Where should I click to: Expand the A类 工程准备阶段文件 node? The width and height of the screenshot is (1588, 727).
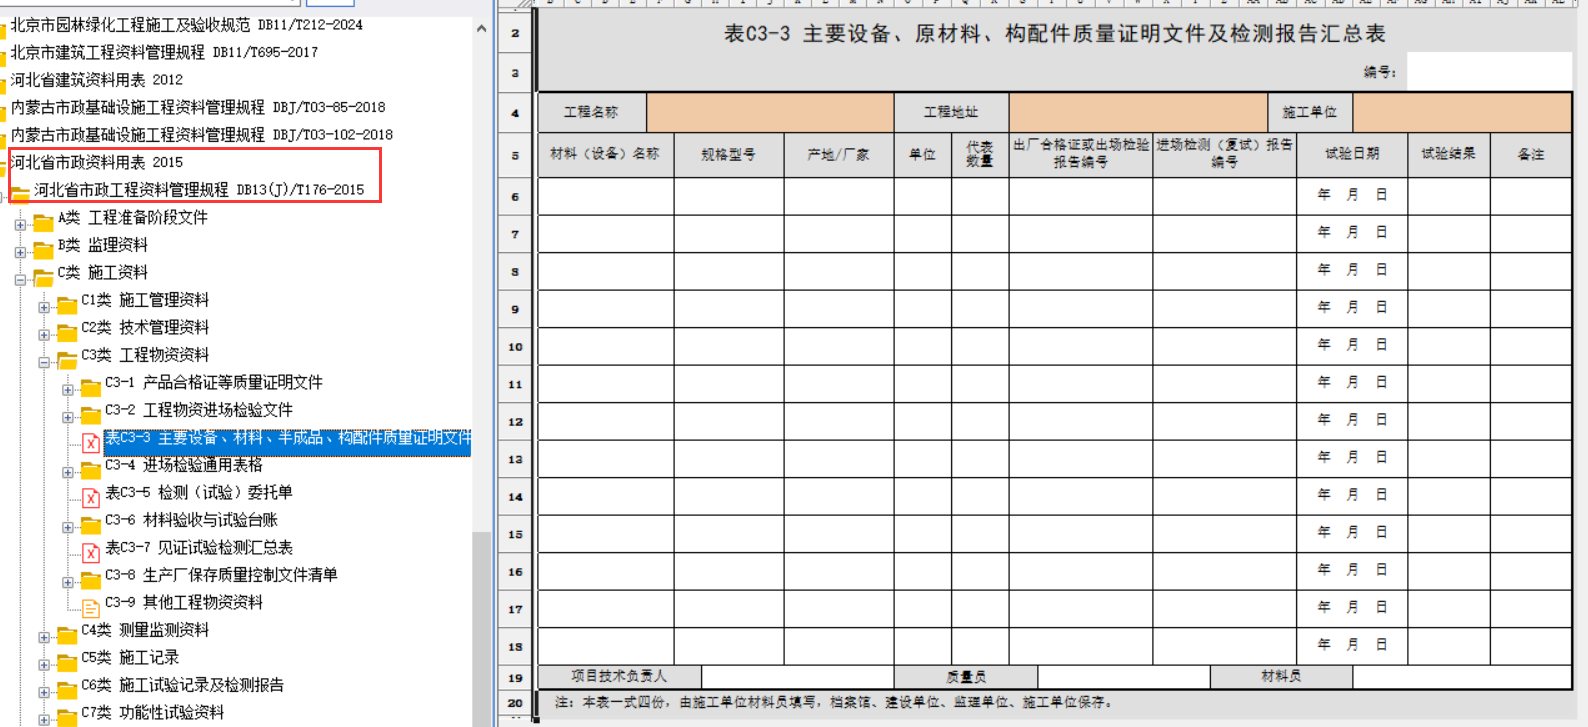coord(20,225)
